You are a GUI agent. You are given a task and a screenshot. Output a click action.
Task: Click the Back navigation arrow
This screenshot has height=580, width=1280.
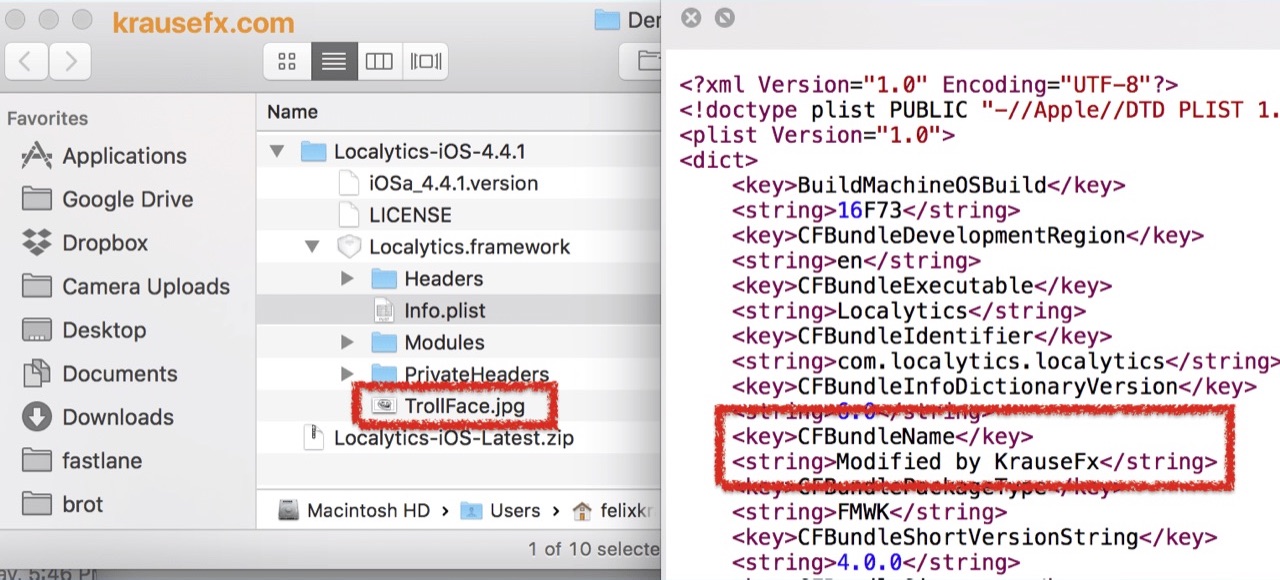[23, 61]
